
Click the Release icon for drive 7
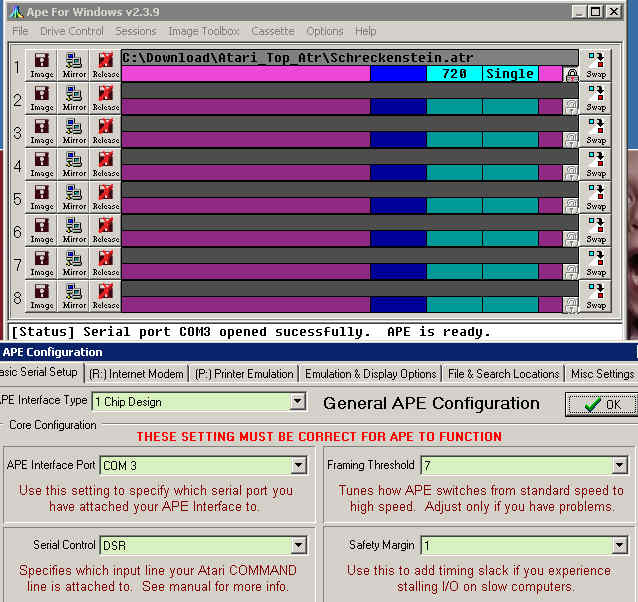105,263
